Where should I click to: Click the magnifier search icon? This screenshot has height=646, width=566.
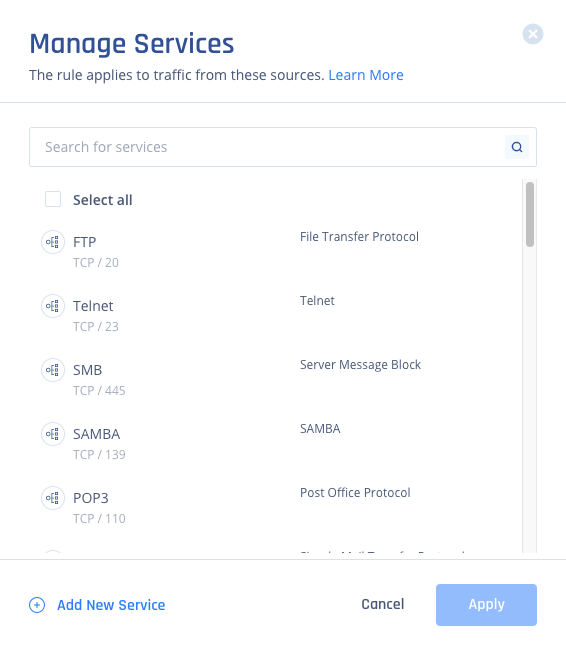pos(517,147)
